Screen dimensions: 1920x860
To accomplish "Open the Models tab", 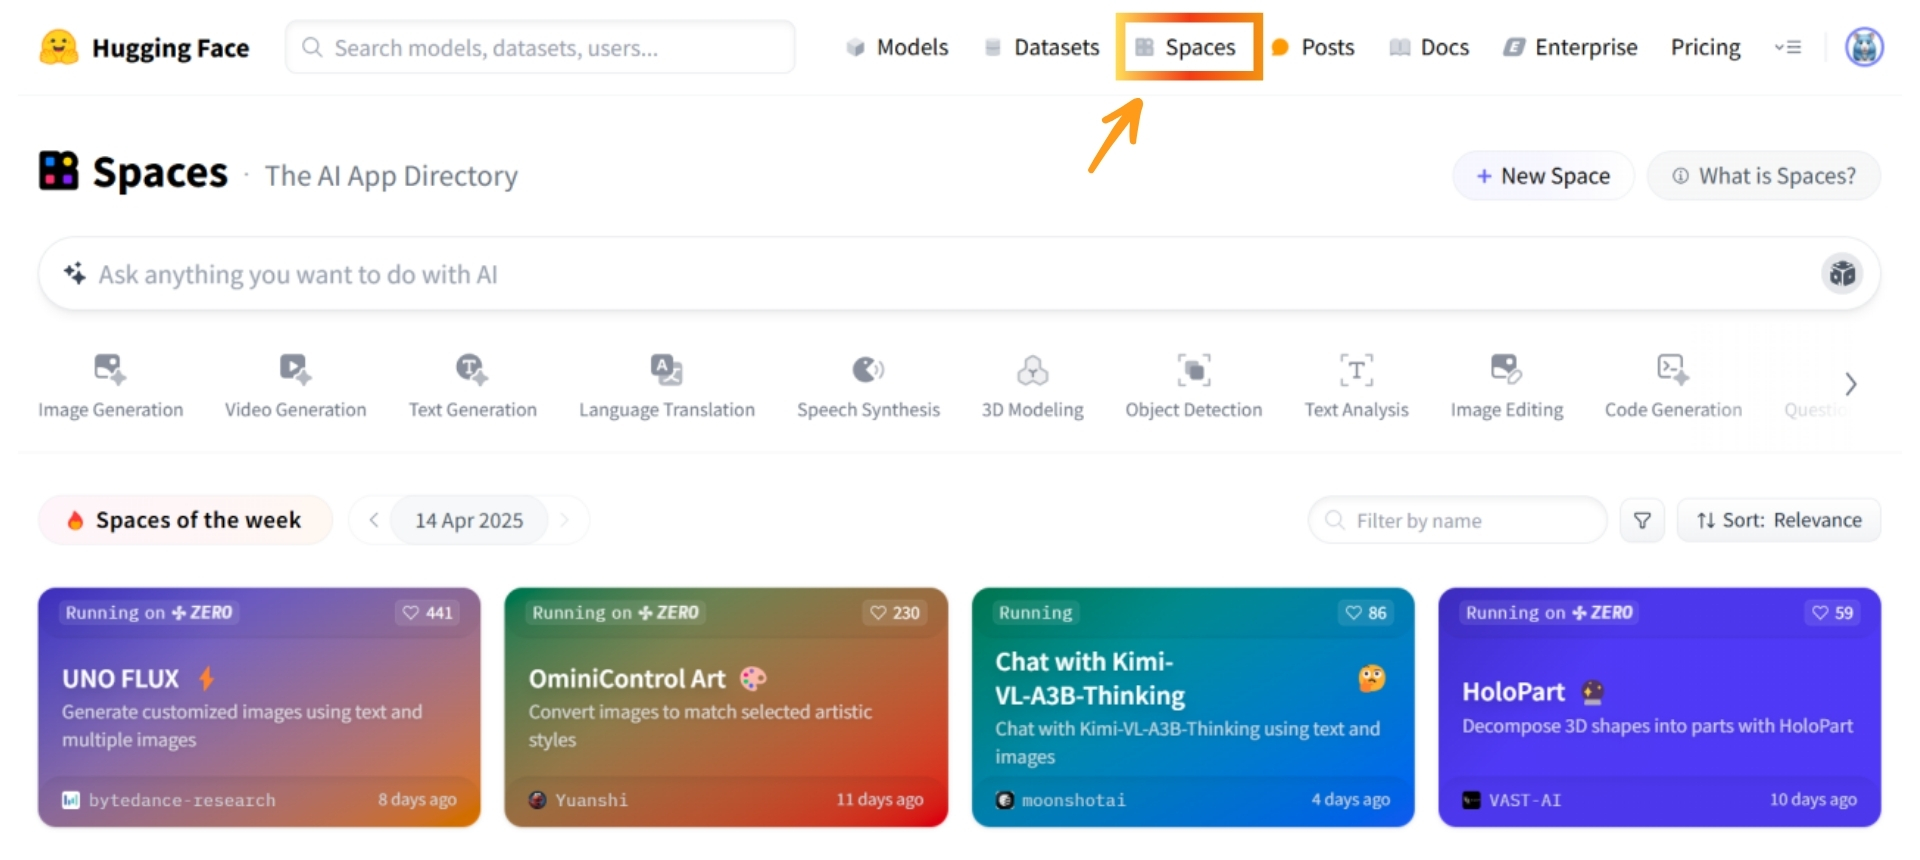I will click(897, 47).
